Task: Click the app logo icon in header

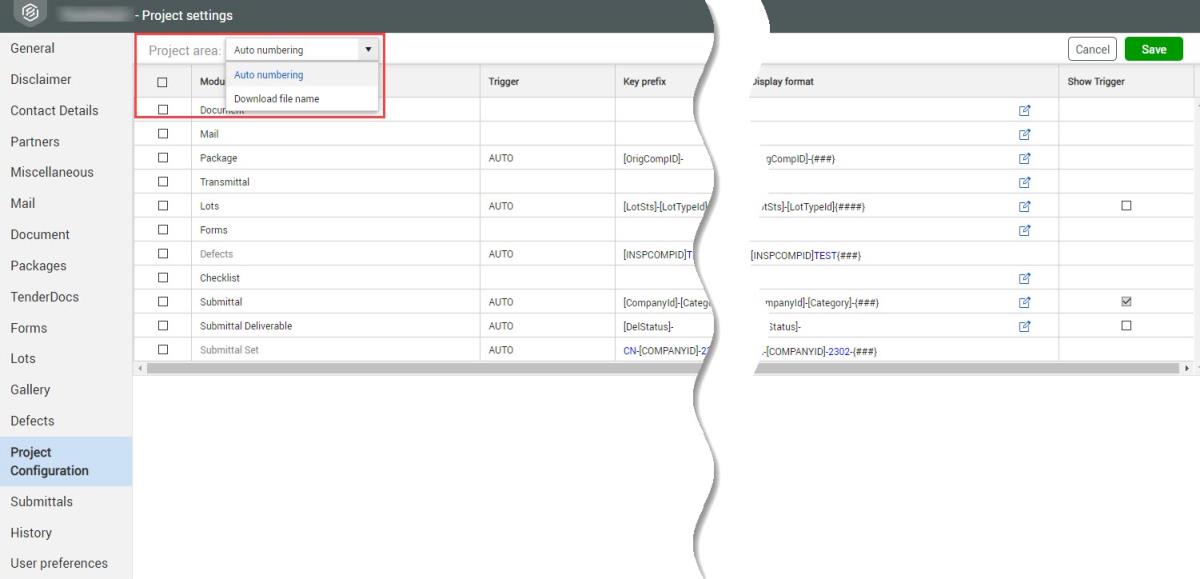Action: (x=31, y=14)
